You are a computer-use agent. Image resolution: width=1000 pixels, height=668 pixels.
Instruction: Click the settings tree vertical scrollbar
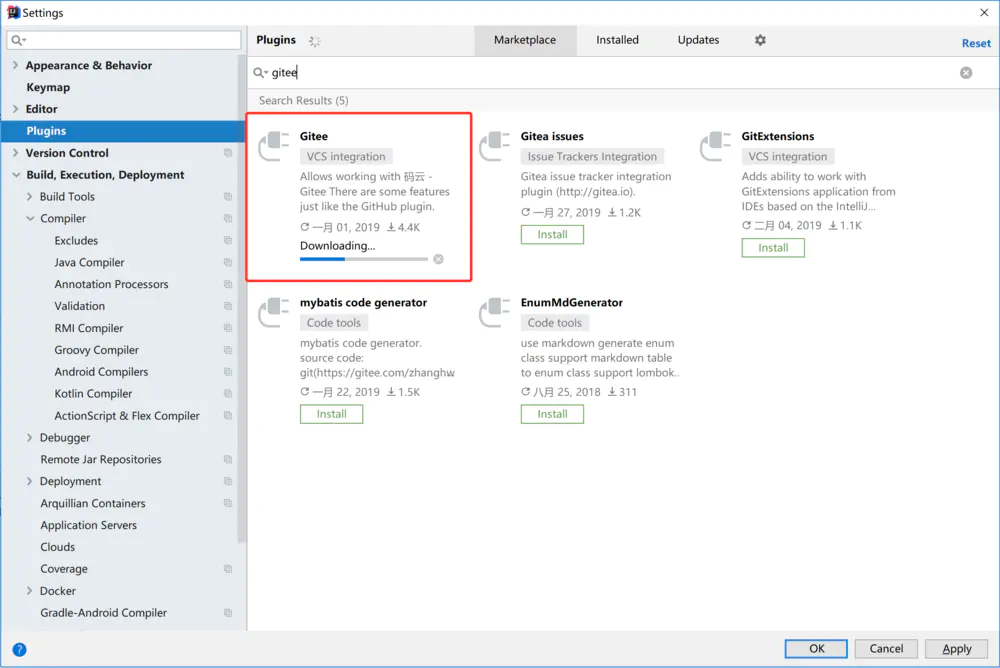(x=242, y=300)
